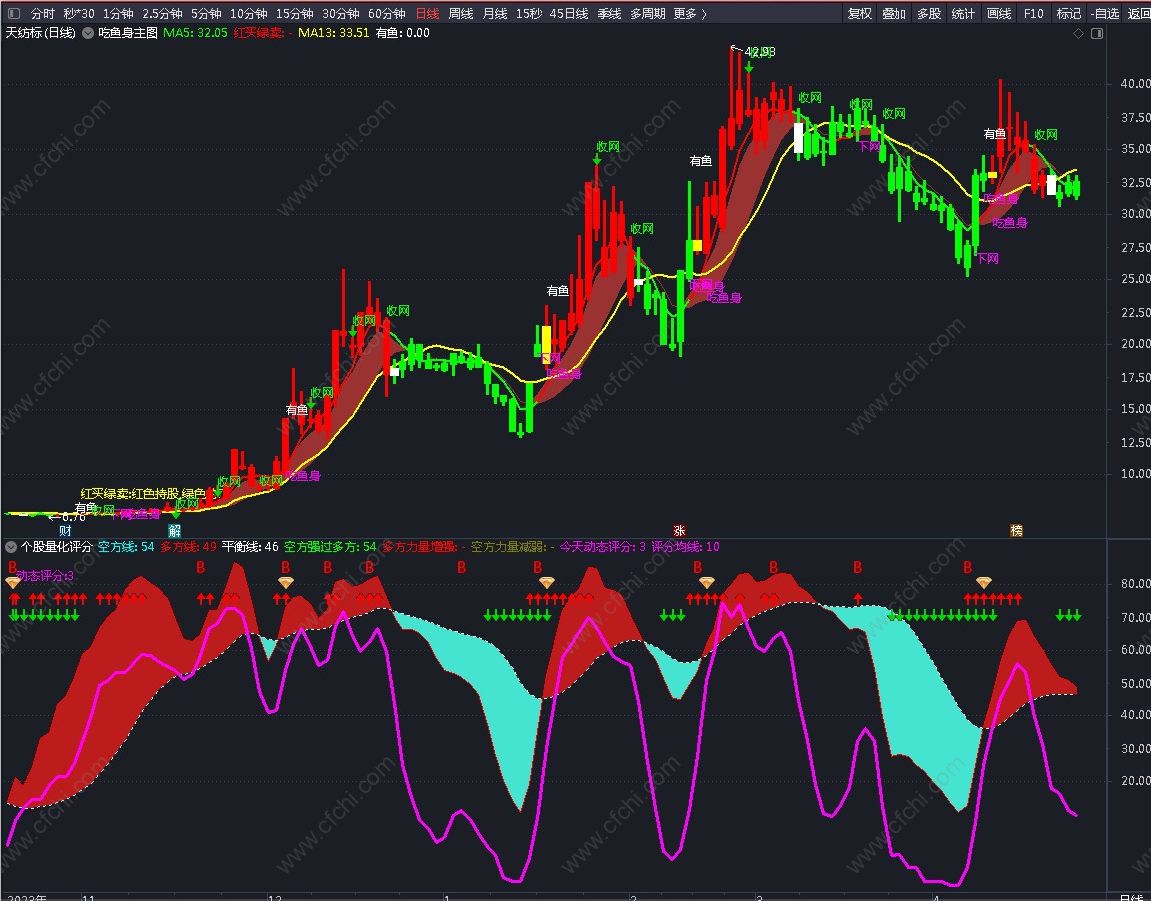Viewport: 1151px width, 901px height.
Task: Switch to 月线 monthly chart
Action: 495,13
